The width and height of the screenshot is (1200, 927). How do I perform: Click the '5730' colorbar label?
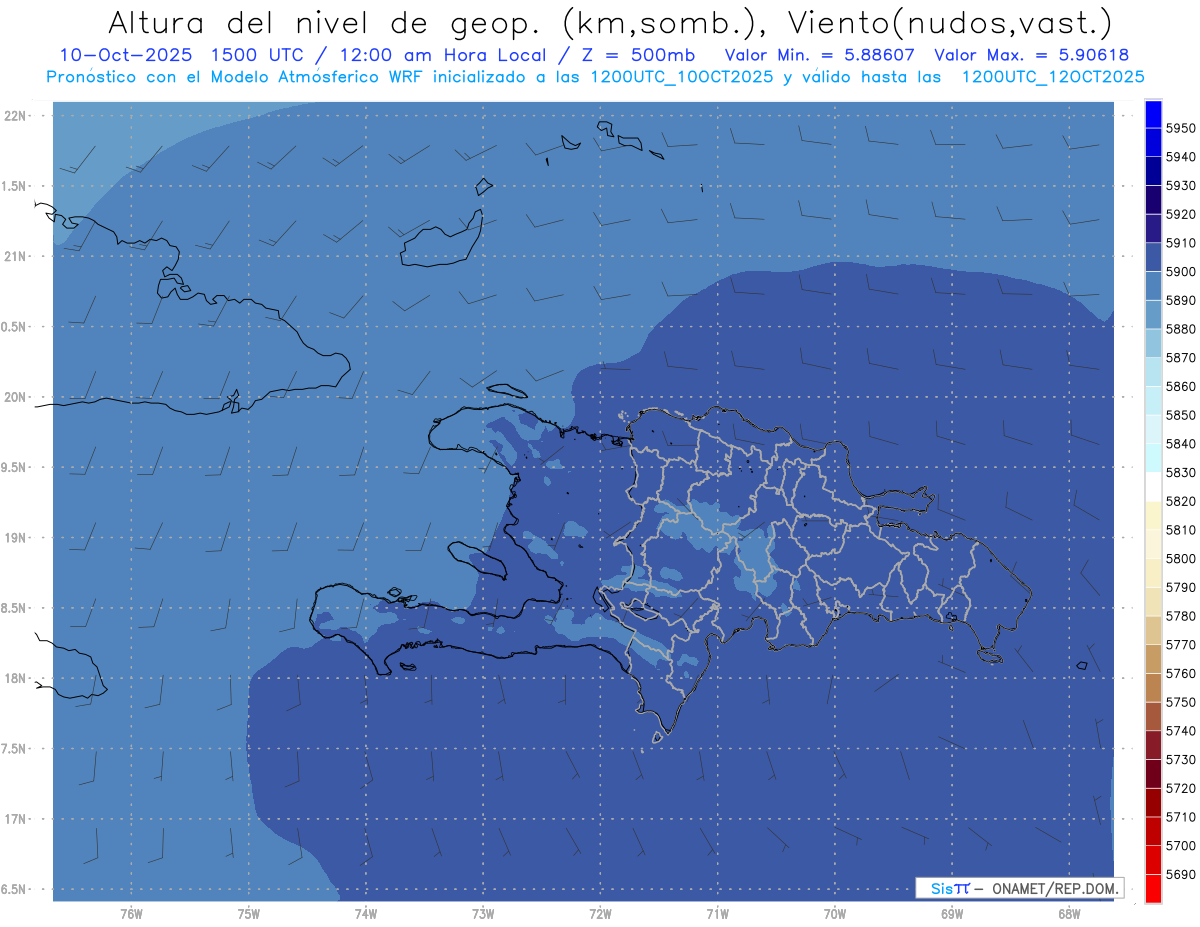click(x=1180, y=759)
